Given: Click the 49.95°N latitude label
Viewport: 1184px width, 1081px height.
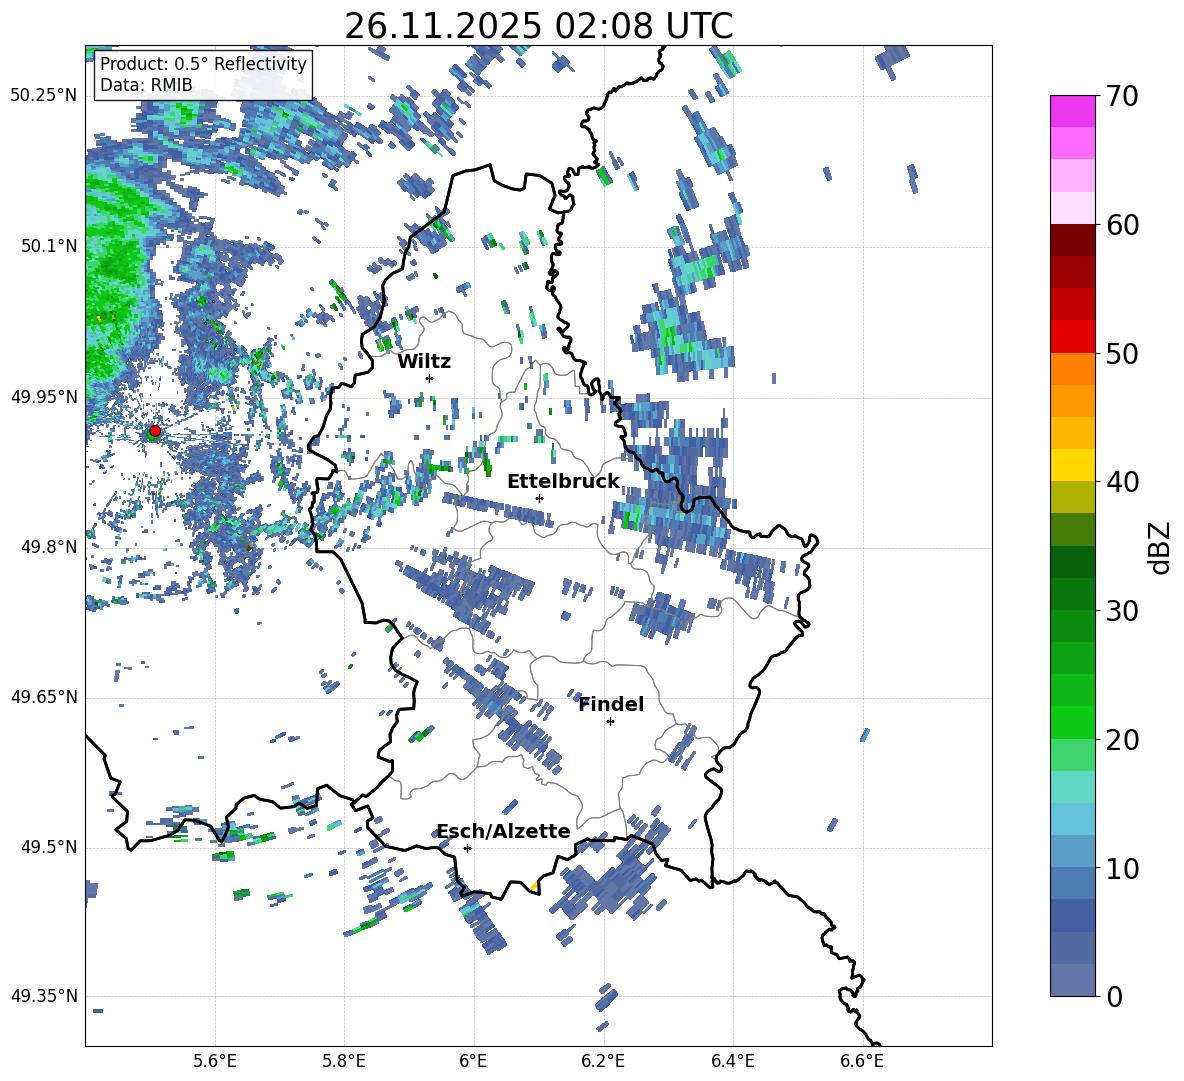Looking at the screenshot, I should pos(44,397).
